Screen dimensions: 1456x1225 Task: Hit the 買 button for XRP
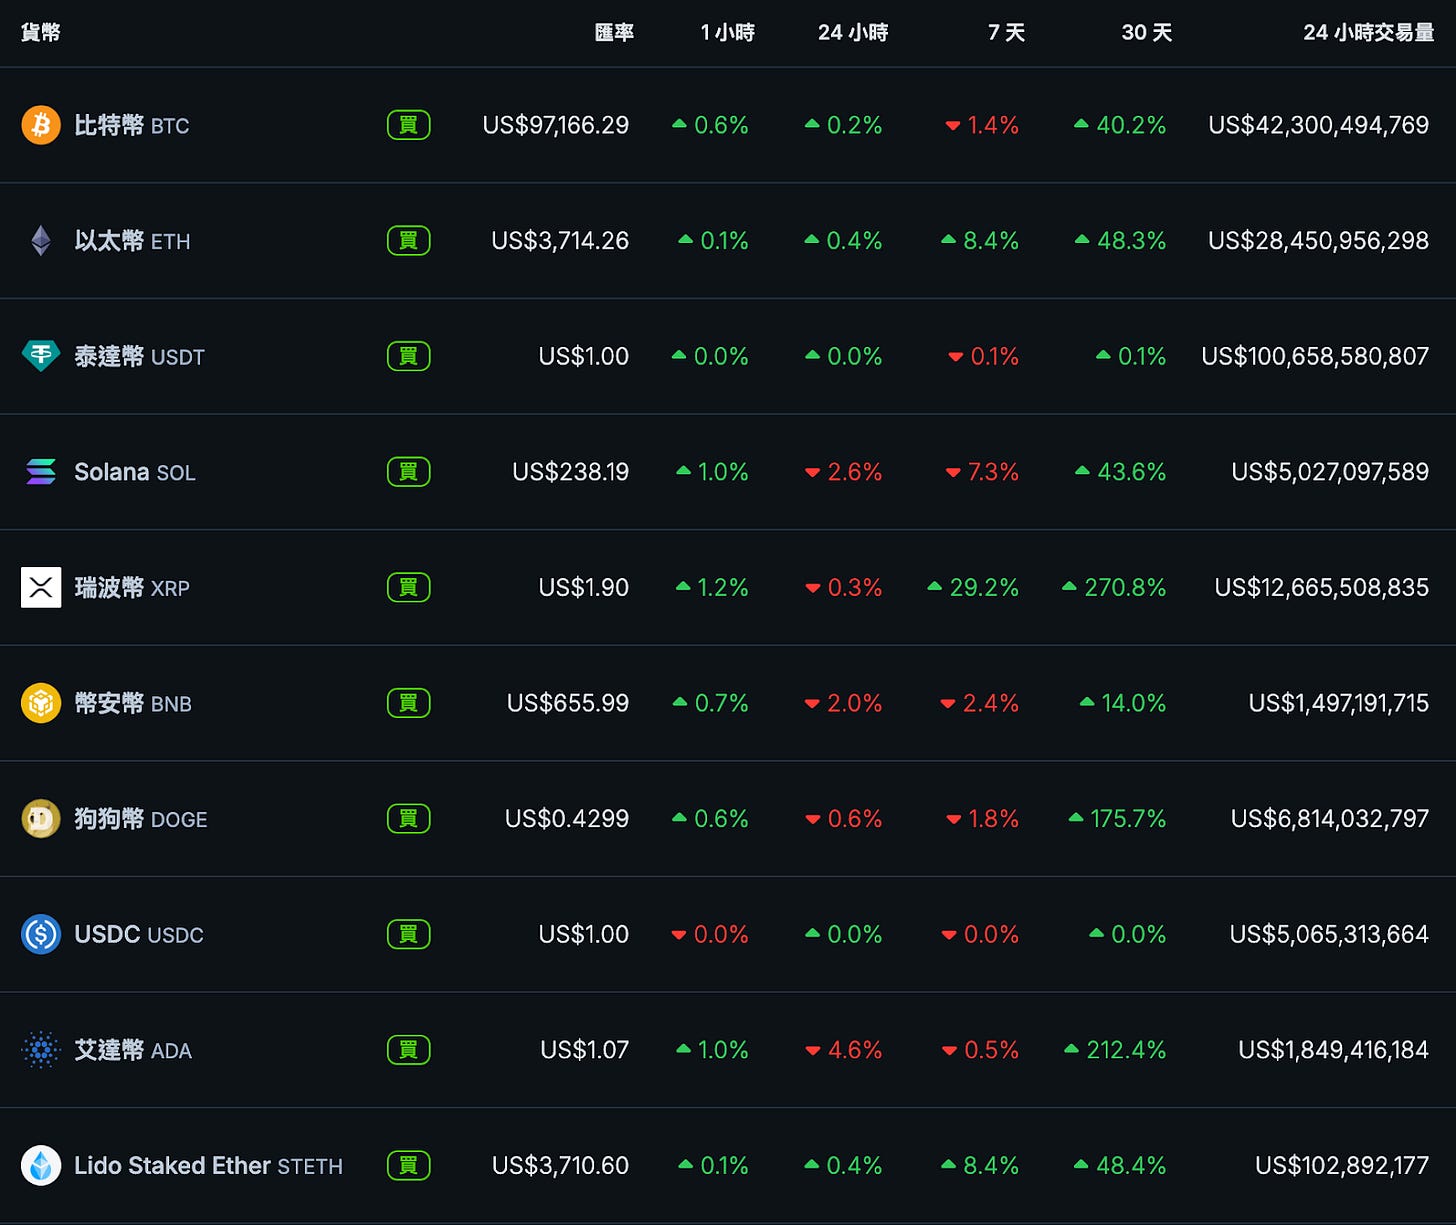409,587
